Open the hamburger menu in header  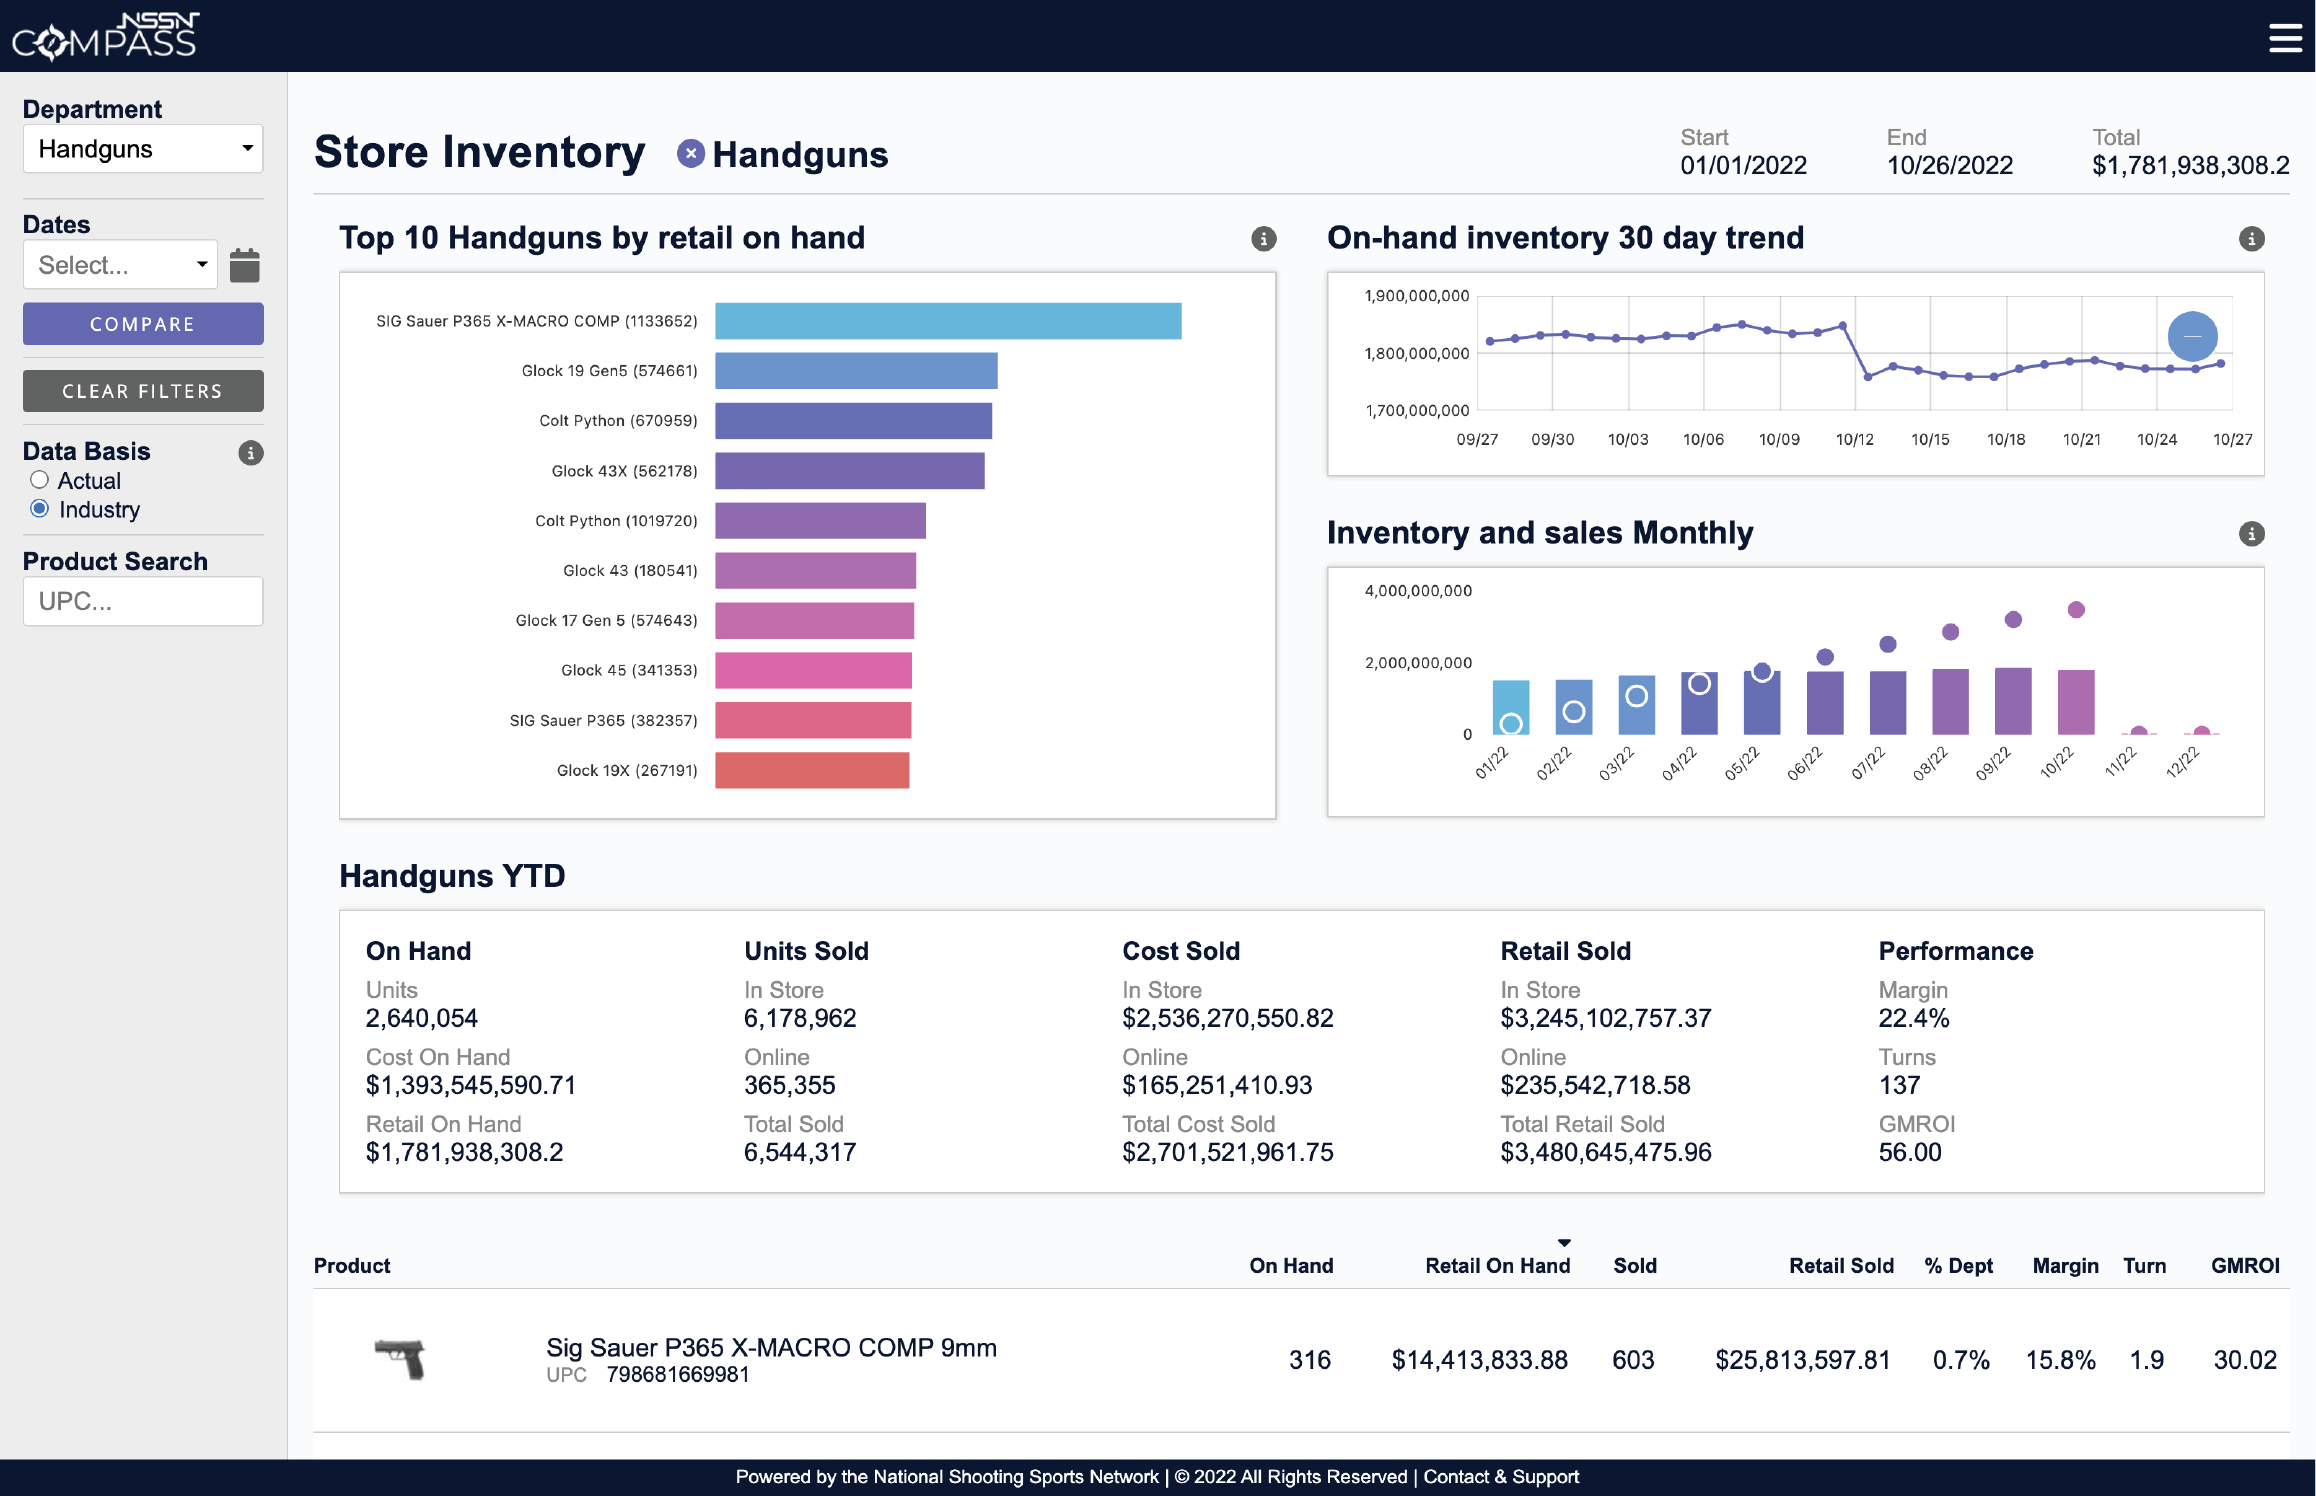click(x=2285, y=38)
